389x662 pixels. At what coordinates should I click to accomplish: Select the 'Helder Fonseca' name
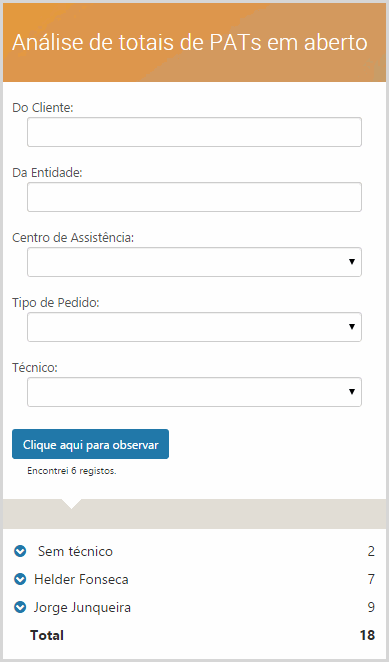pyautogui.click(x=81, y=579)
